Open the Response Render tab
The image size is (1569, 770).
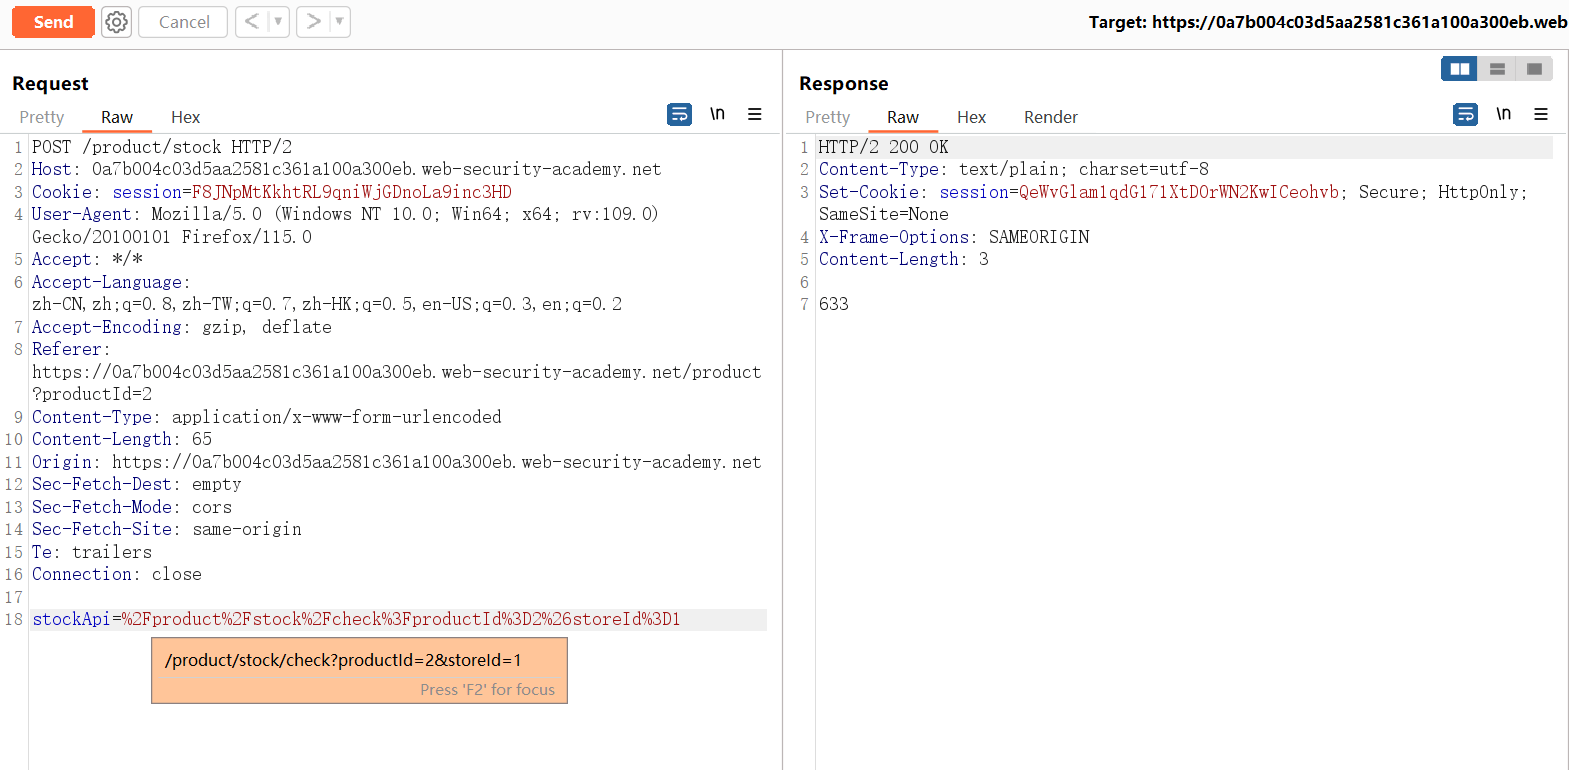pyautogui.click(x=1050, y=118)
